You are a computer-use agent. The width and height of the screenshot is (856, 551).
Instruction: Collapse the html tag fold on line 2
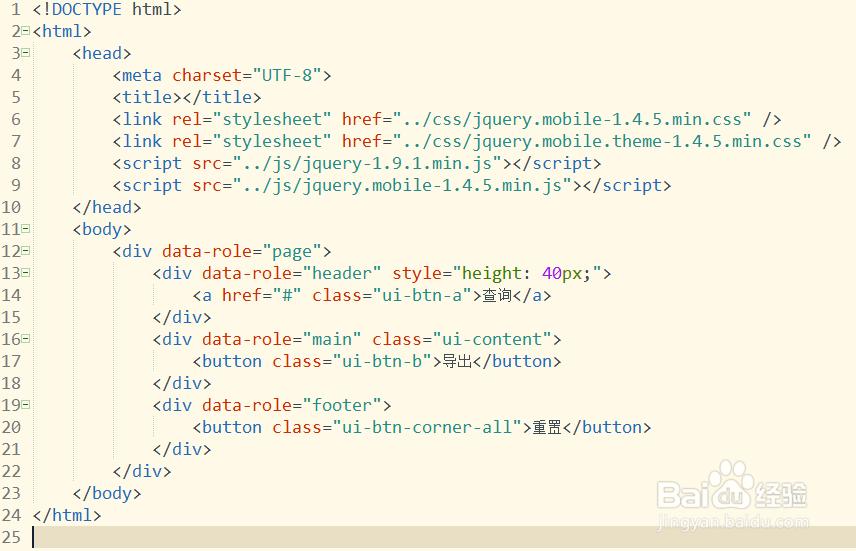(26, 31)
